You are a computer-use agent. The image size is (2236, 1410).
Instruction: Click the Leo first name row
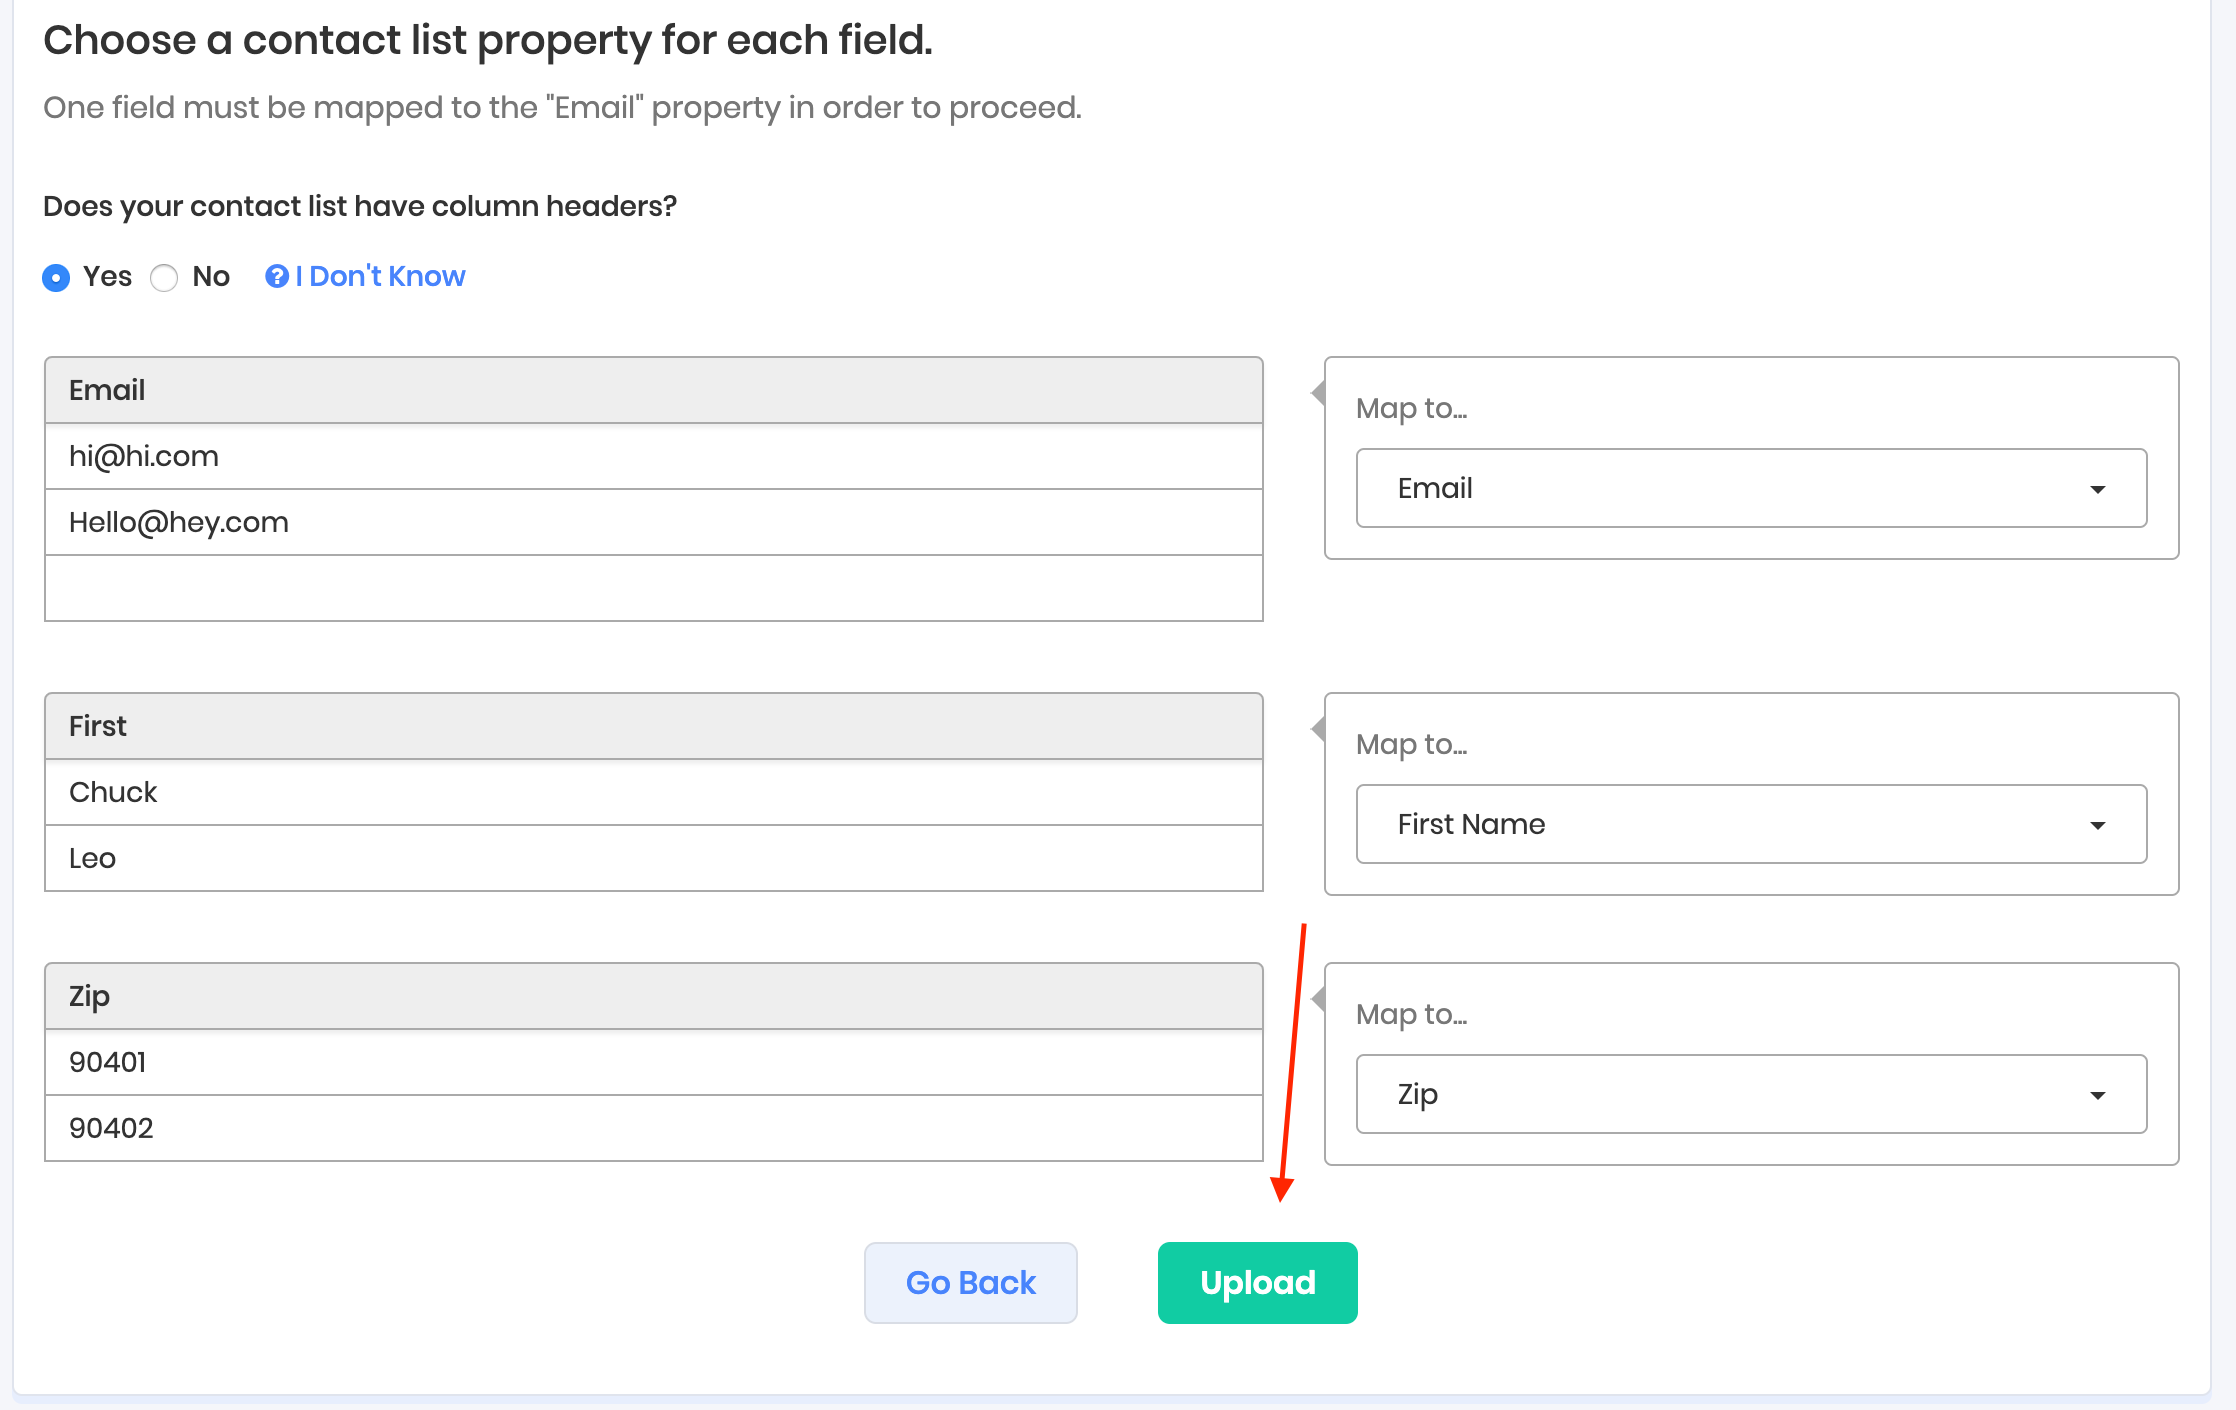pyautogui.click(x=654, y=858)
